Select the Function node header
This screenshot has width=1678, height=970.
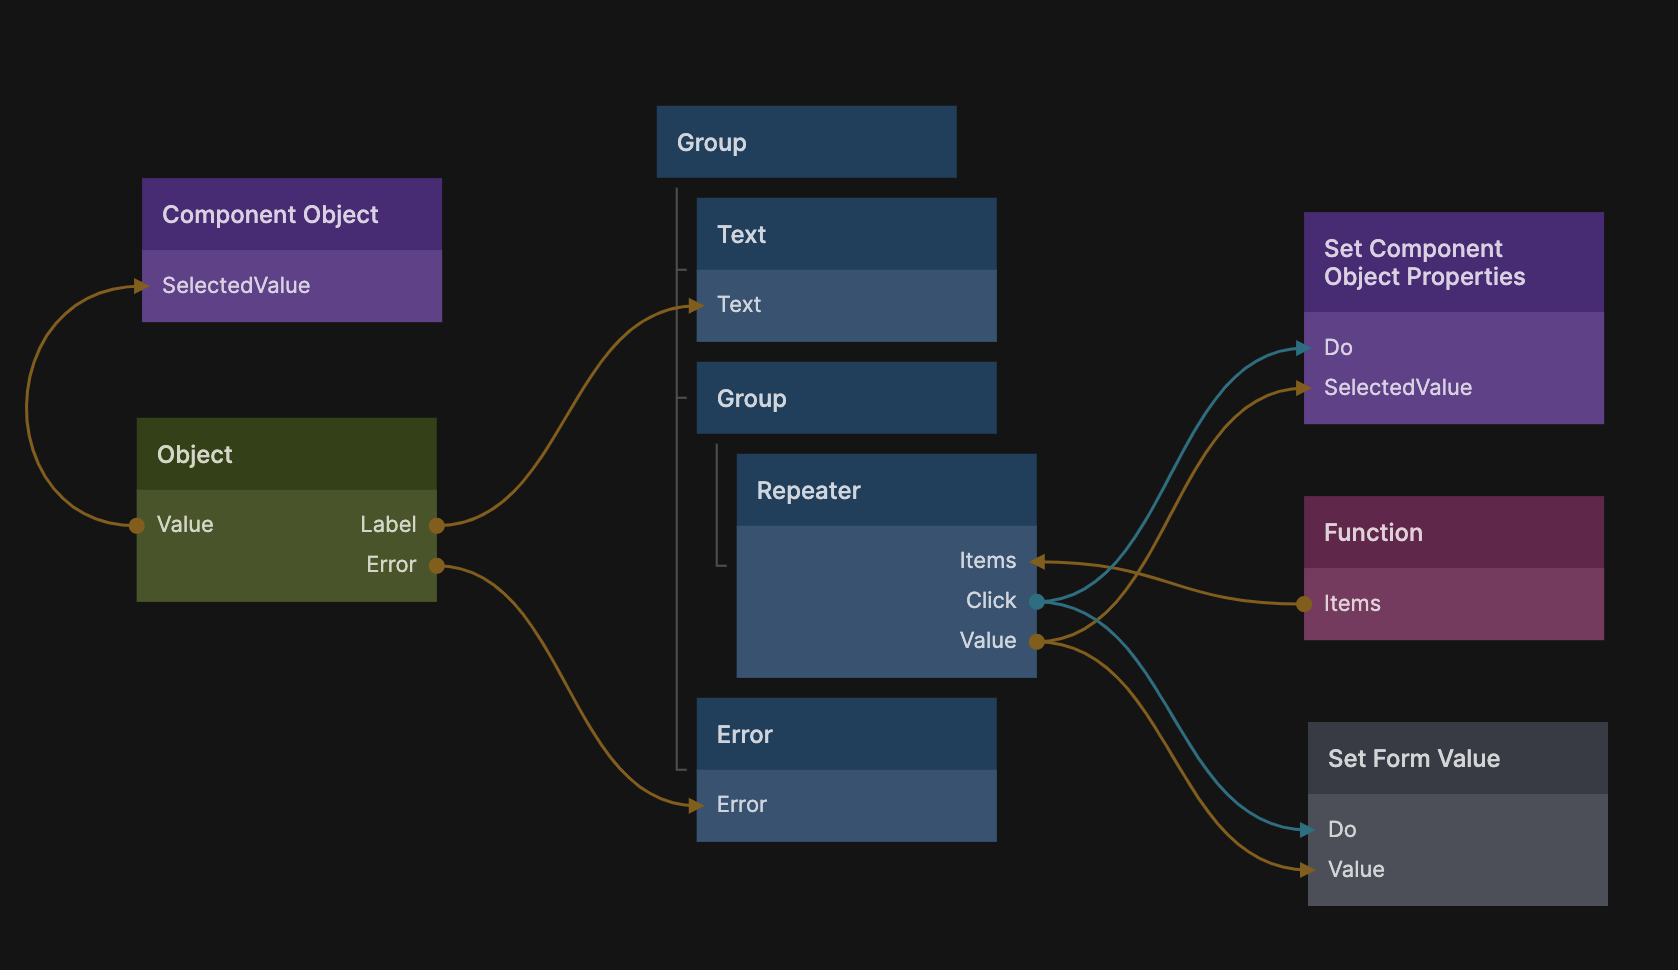[1453, 532]
